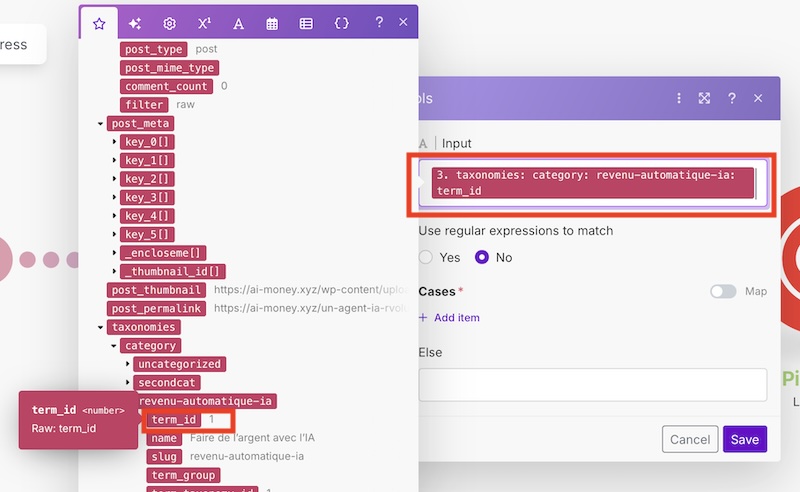Close the module settings dialog
The image size is (800, 492).
(x=758, y=98)
